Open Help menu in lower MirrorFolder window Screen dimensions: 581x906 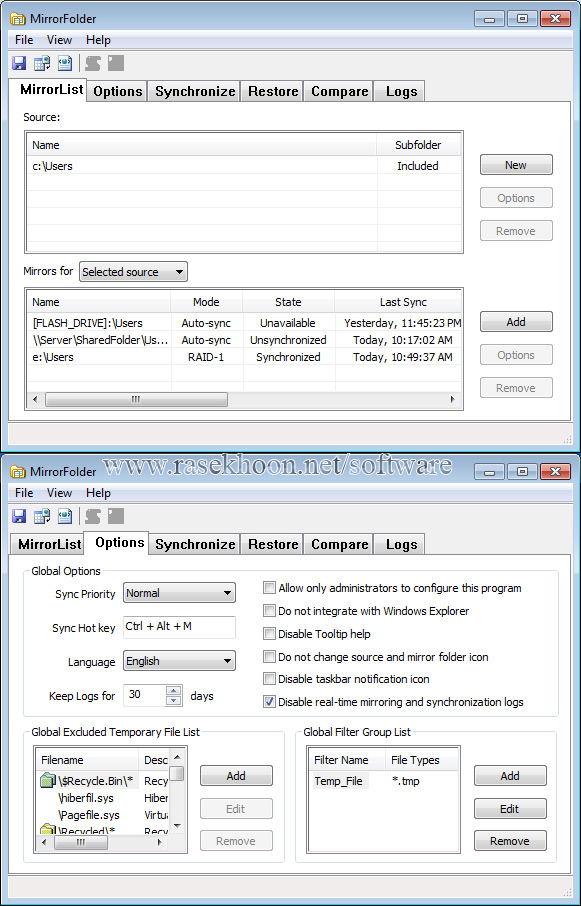[98, 493]
